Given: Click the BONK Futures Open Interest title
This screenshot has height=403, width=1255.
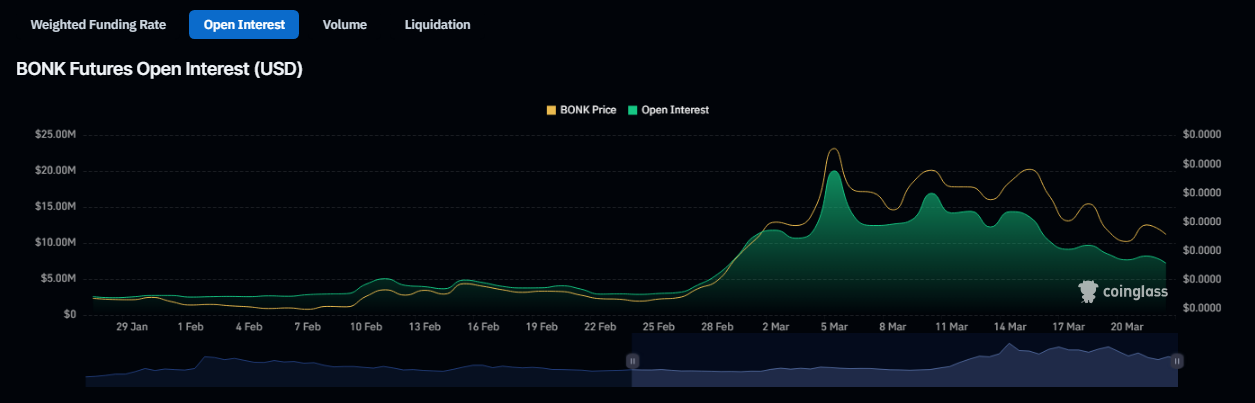Looking at the screenshot, I should (159, 70).
